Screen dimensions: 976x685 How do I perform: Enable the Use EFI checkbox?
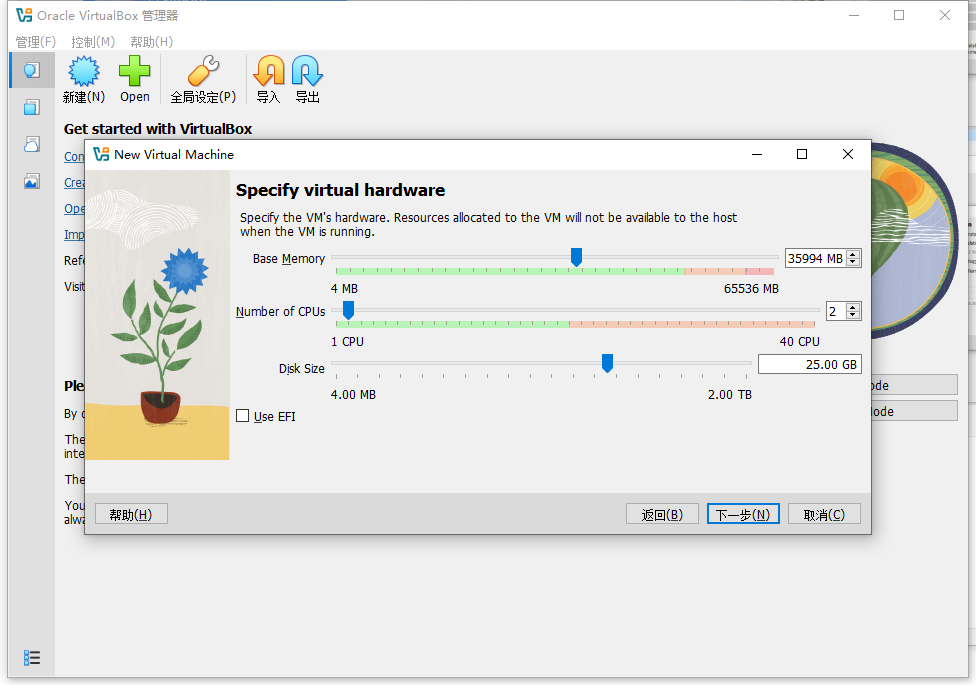pyautogui.click(x=243, y=416)
